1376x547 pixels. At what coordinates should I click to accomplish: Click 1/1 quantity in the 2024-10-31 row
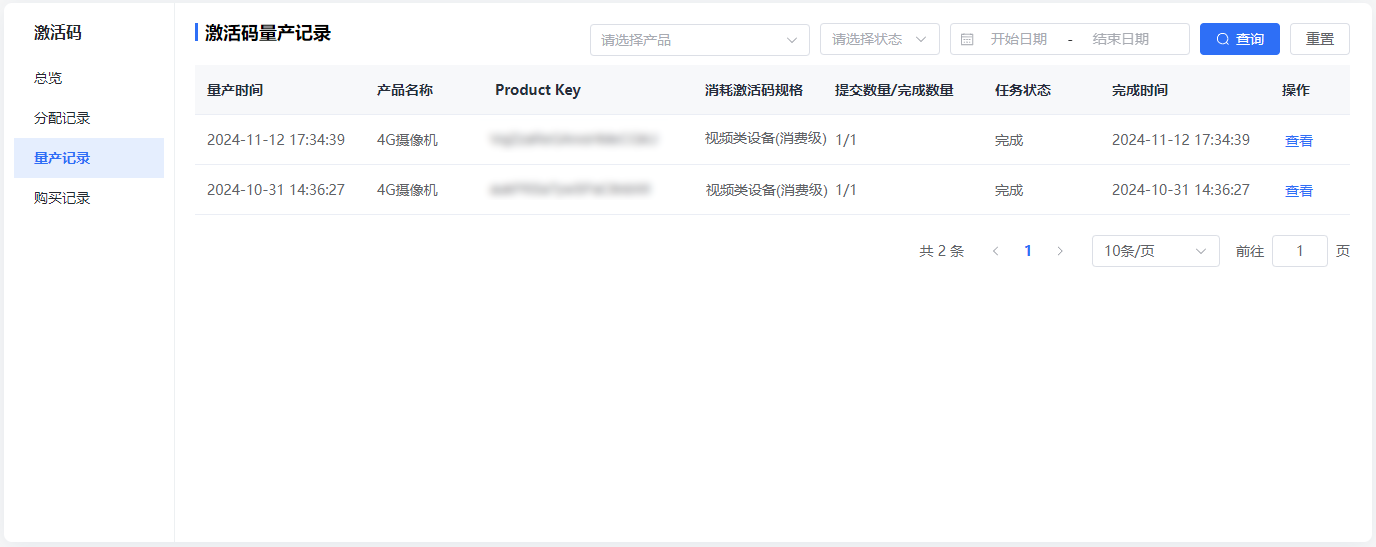(x=846, y=190)
